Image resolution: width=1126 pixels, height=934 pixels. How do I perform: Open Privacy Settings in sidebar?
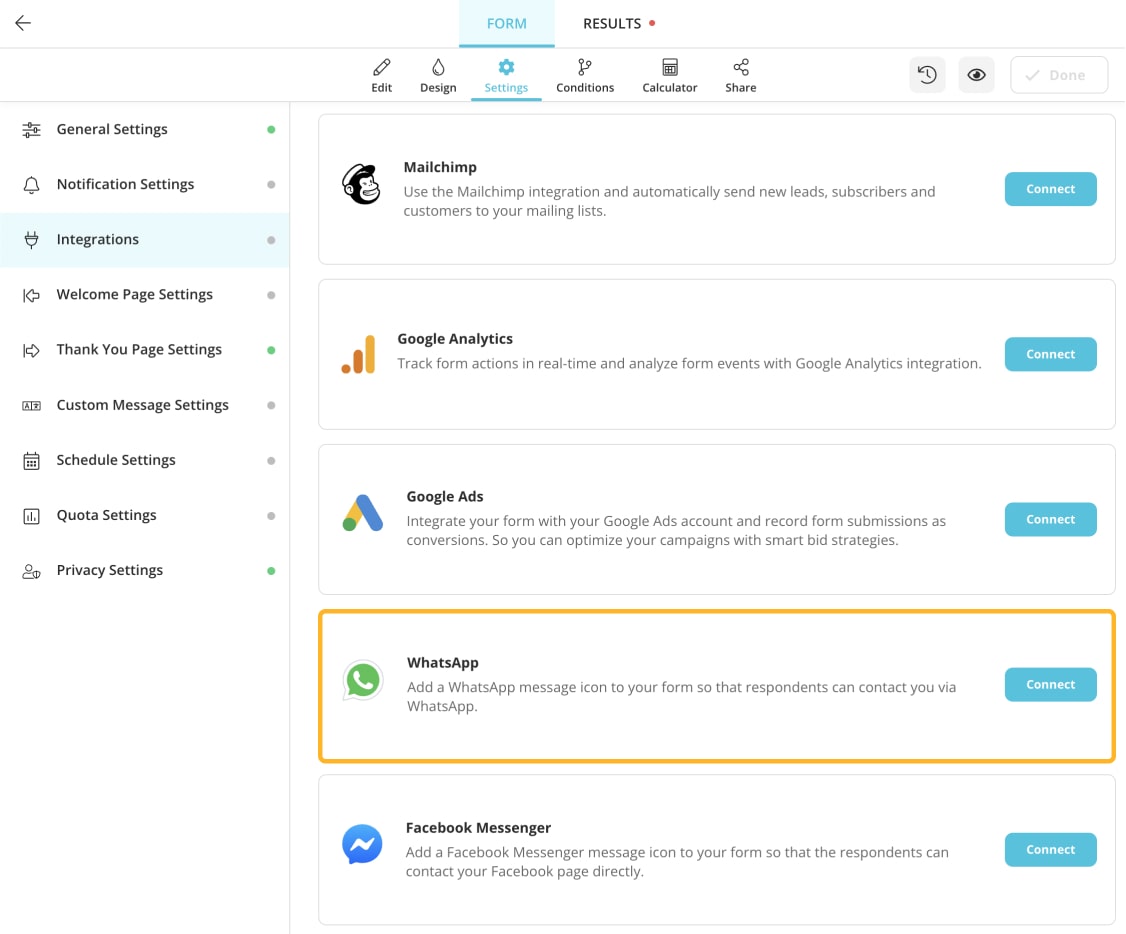pyautogui.click(x=109, y=570)
